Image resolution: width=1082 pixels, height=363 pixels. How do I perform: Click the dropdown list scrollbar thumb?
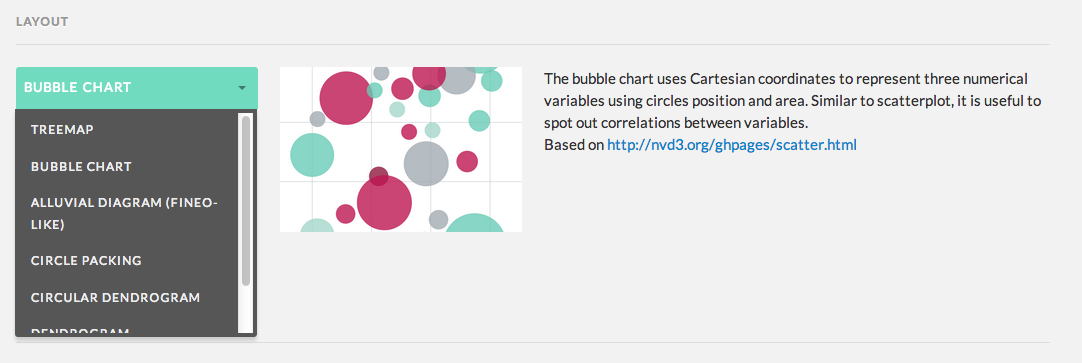[246, 201]
